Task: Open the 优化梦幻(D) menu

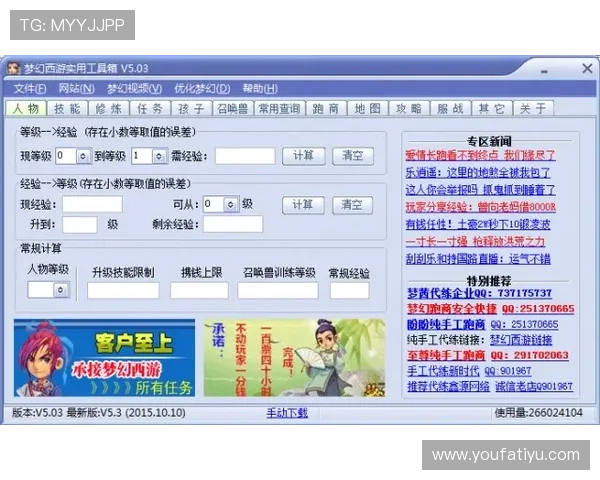Action: click(x=201, y=88)
